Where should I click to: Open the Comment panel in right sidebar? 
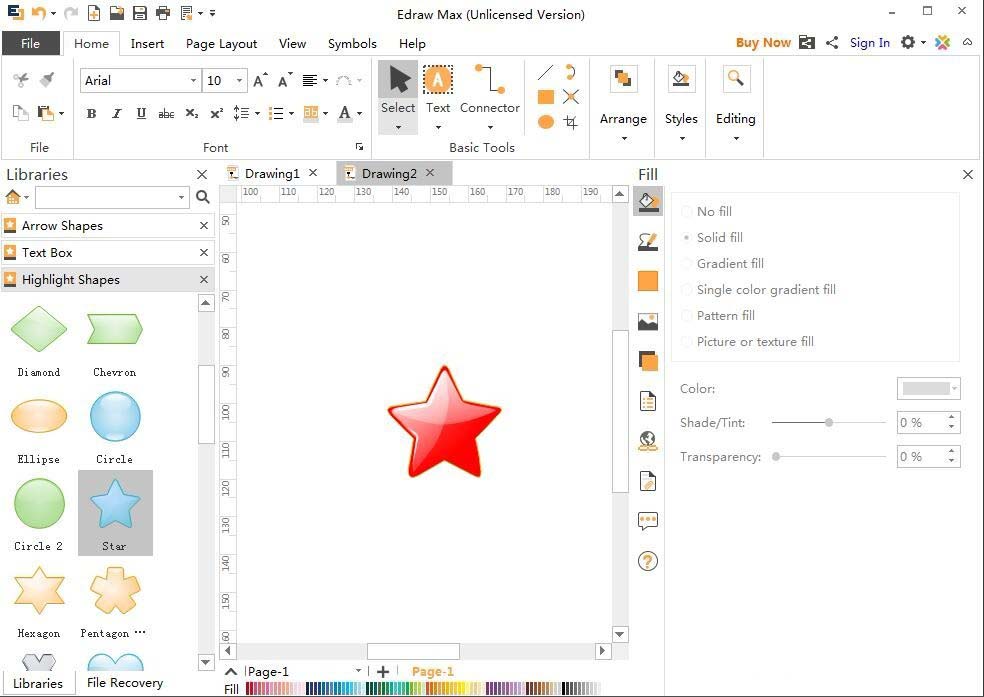point(648,521)
